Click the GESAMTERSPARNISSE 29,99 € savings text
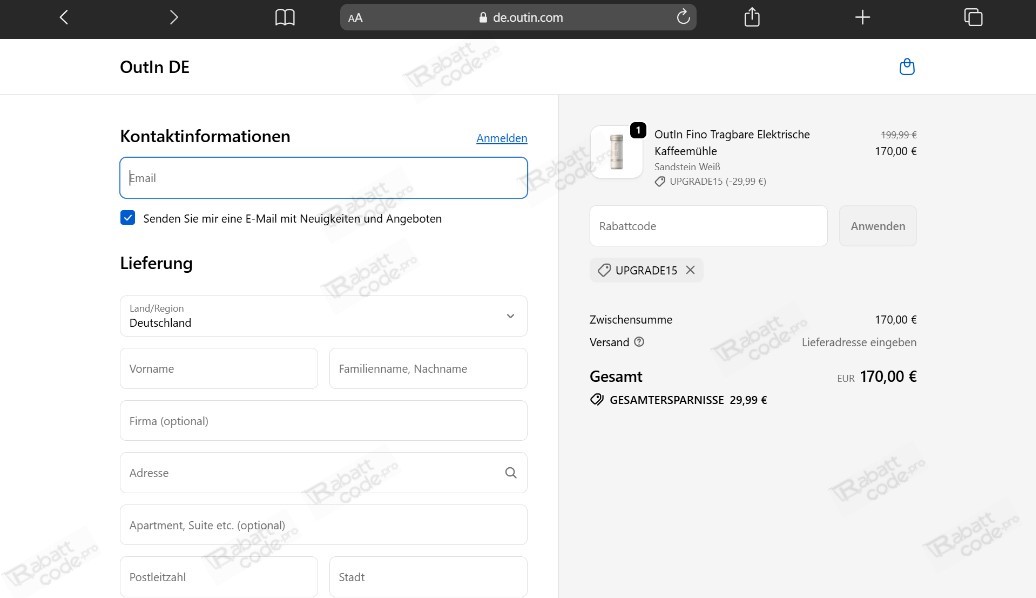Screen dimensions: 1036x598 [x=688, y=400]
